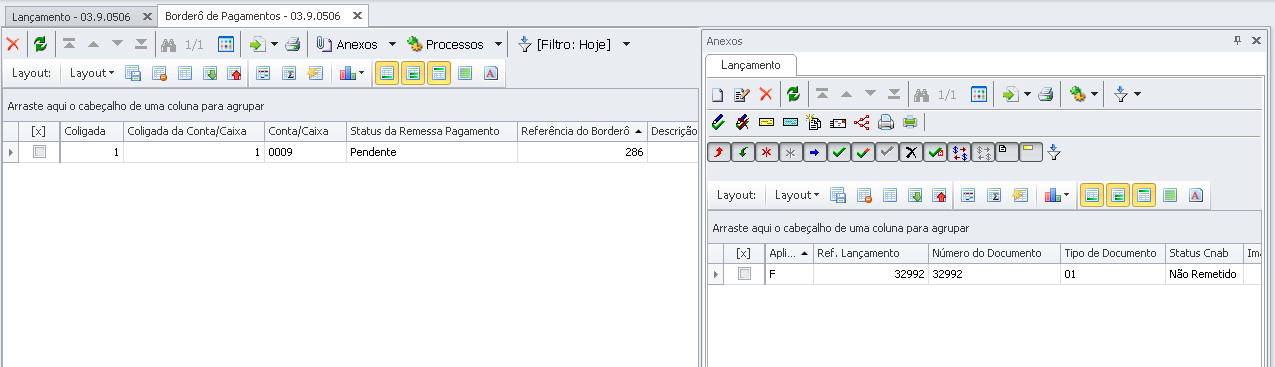This screenshot has height=367, width=1275.
Task: Refresh the Anexos Lançamento list
Action: (x=794, y=94)
